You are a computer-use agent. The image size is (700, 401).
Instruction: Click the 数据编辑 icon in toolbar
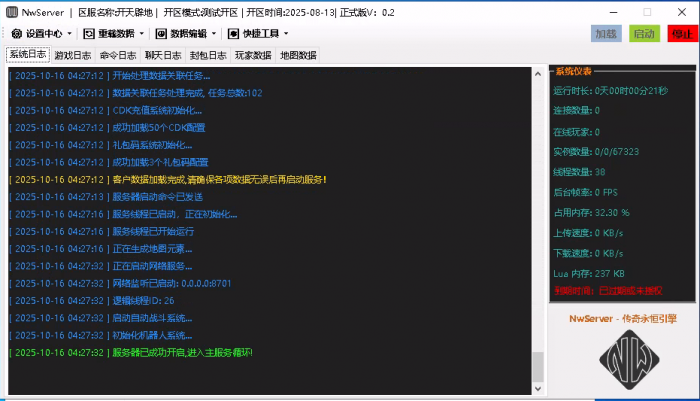point(161,34)
